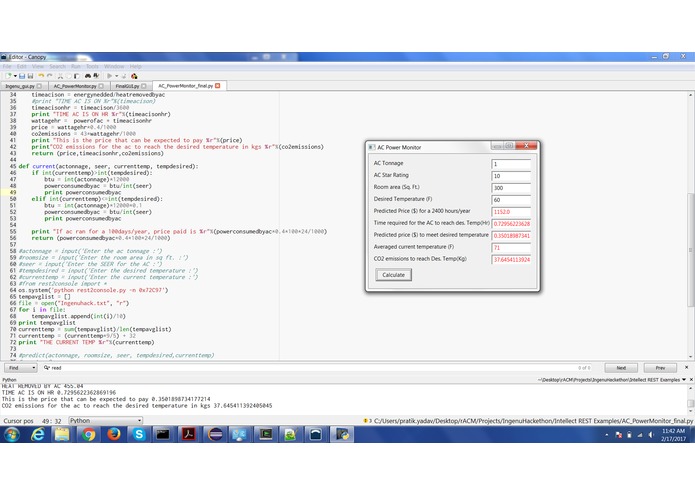Close the AC_PowerMonitor_final.py tab with red X
The image size is (695, 494).
(x=218, y=86)
